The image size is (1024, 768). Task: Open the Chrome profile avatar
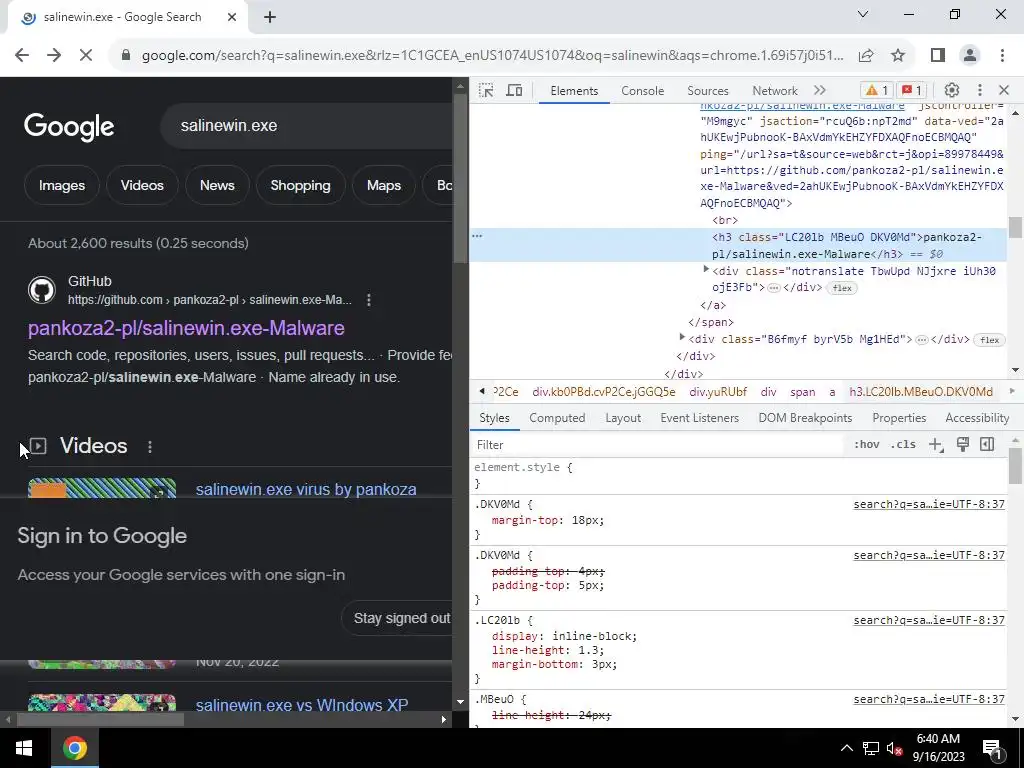[970, 56]
